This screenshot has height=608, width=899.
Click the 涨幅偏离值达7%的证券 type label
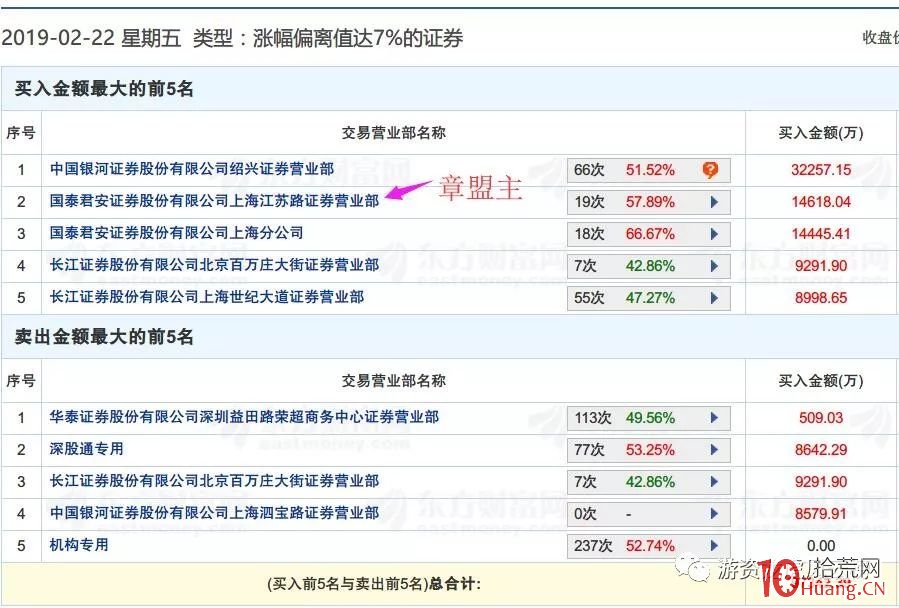(358, 38)
